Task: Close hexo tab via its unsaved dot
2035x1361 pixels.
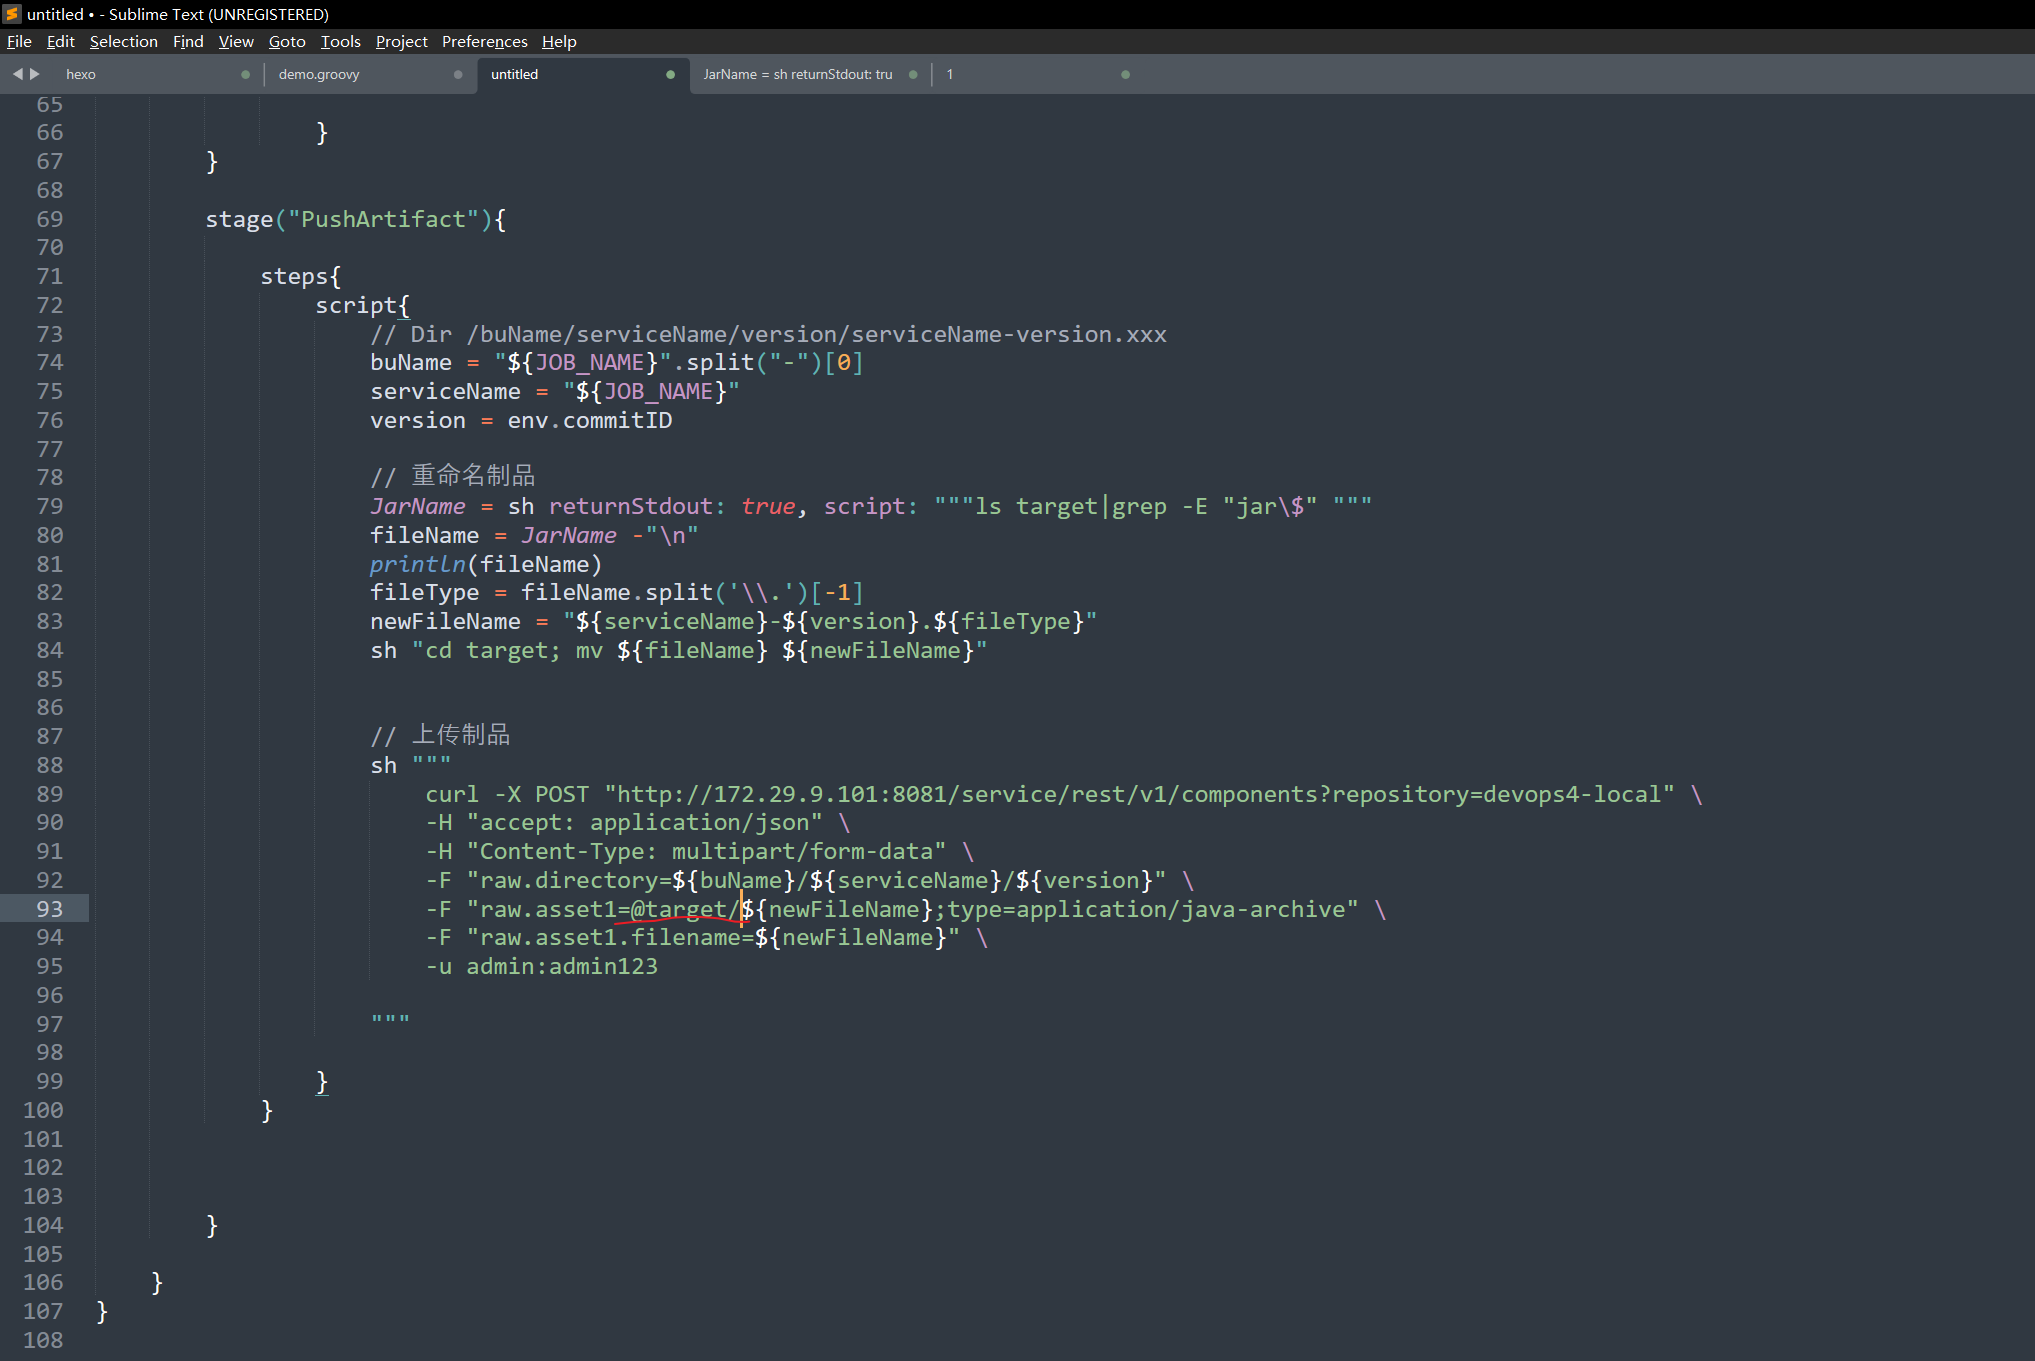Action: (x=245, y=74)
